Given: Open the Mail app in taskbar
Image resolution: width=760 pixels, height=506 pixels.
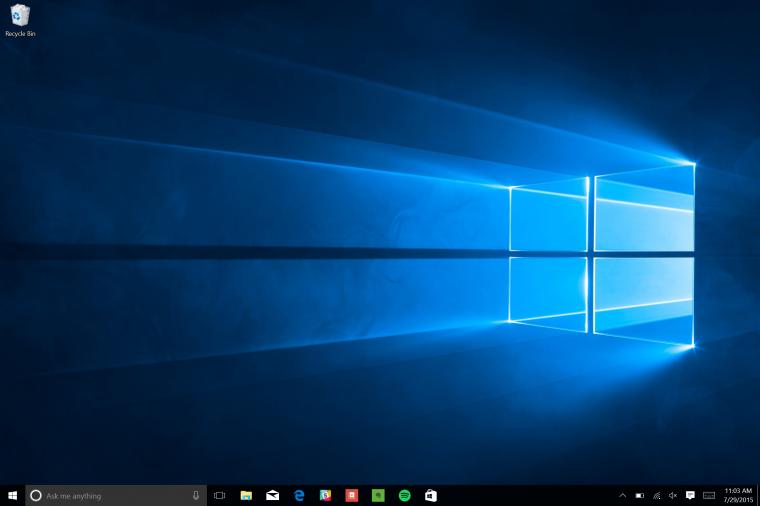Looking at the screenshot, I should [x=272, y=495].
